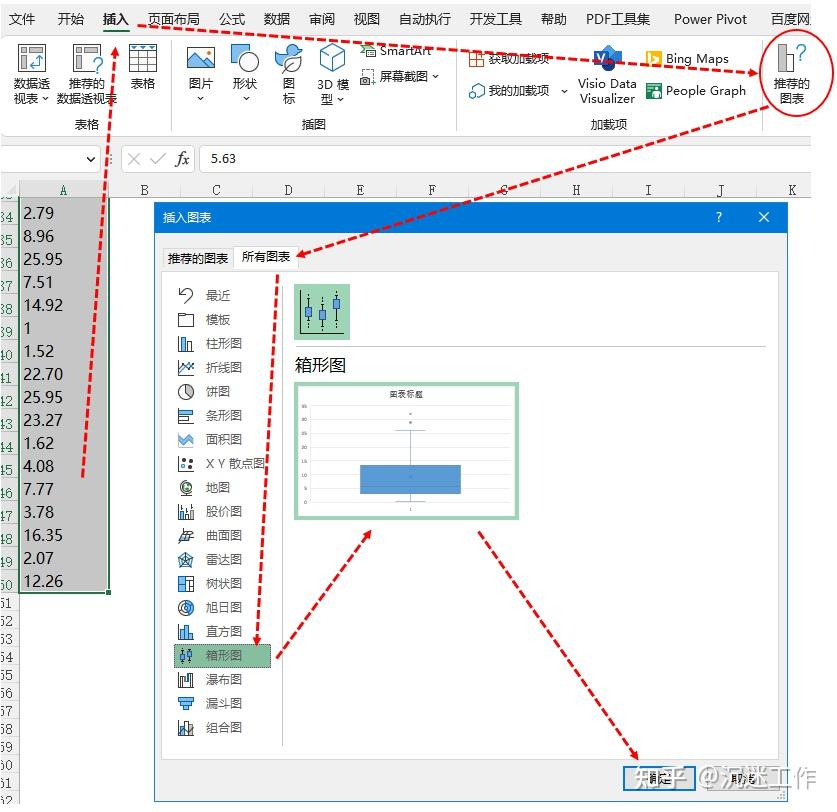837x812 pixels.
Task: Select 组合图 (Combo) chart type
Action: pyautogui.click(x=223, y=728)
